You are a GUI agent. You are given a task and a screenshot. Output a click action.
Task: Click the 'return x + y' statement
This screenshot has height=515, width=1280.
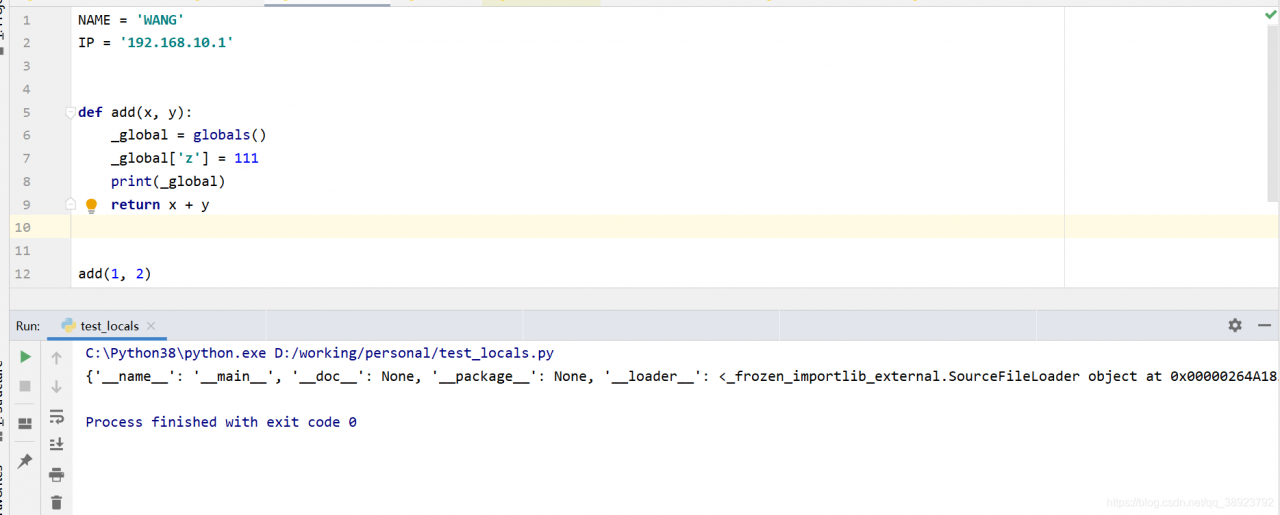(160, 204)
